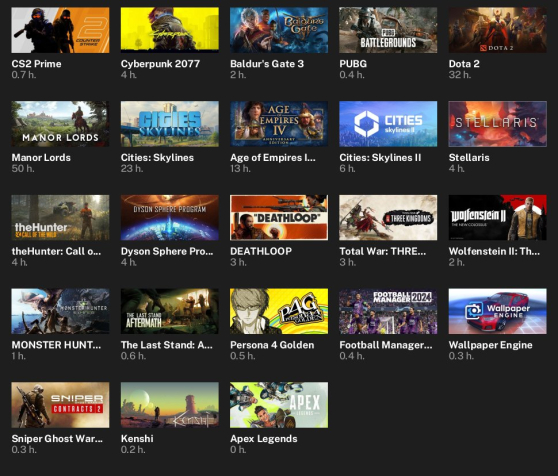Screen dimensions: 558x476
Task: Click the '0.6 h.' playtime under The Last Stand
Action: pos(133,356)
